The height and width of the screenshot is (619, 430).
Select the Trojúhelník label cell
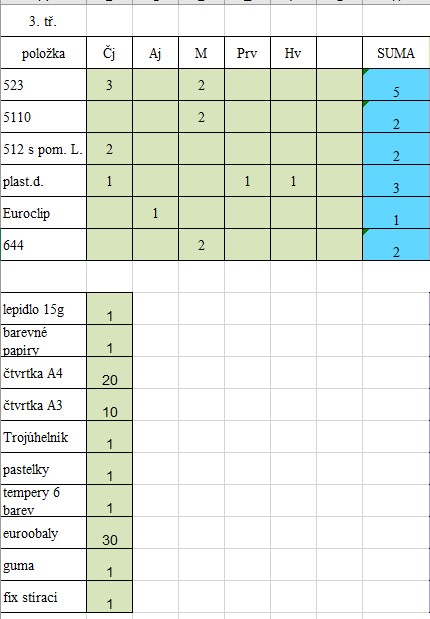click(x=43, y=437)
